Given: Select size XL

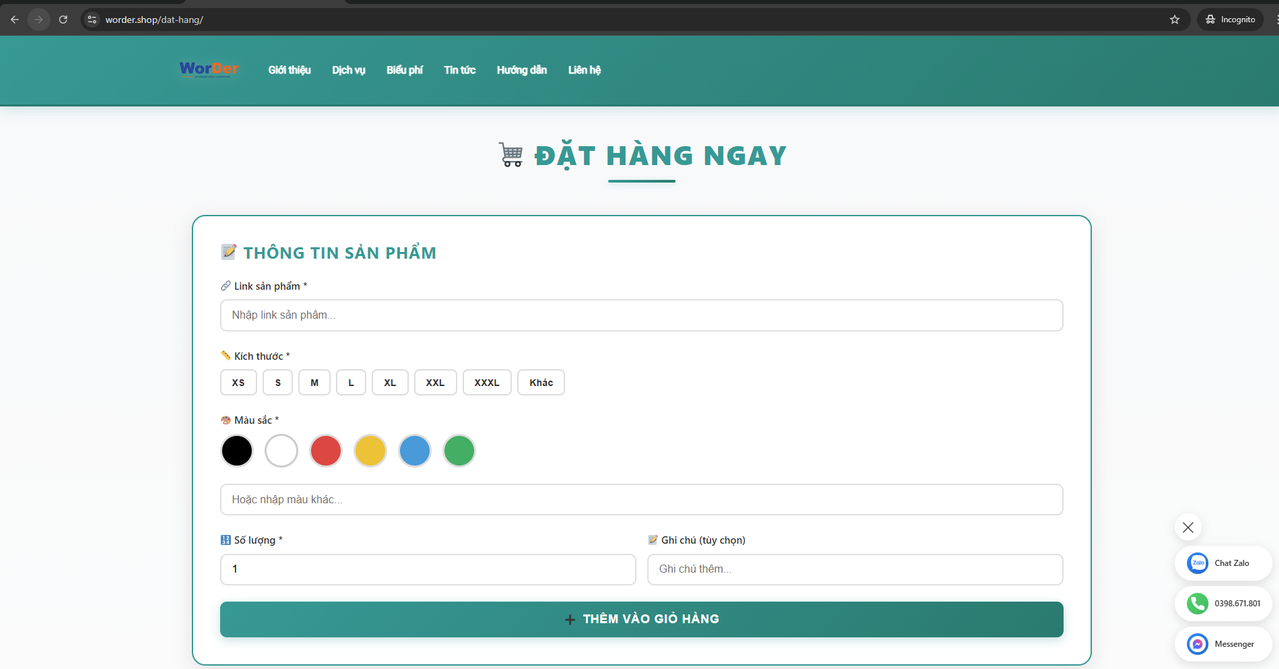Looking at the screenshot, I should click(x=390, y=383).
